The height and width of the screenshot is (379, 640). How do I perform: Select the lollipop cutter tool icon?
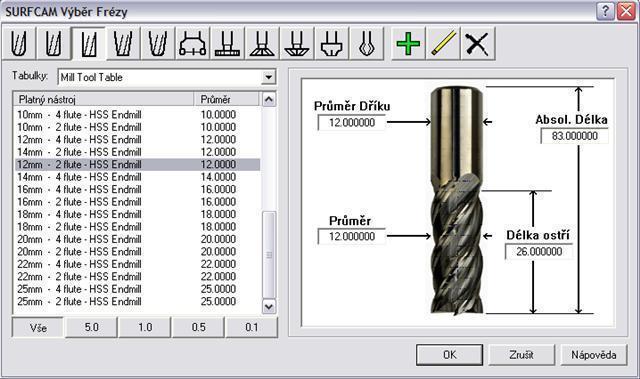[x=367, y=43]
